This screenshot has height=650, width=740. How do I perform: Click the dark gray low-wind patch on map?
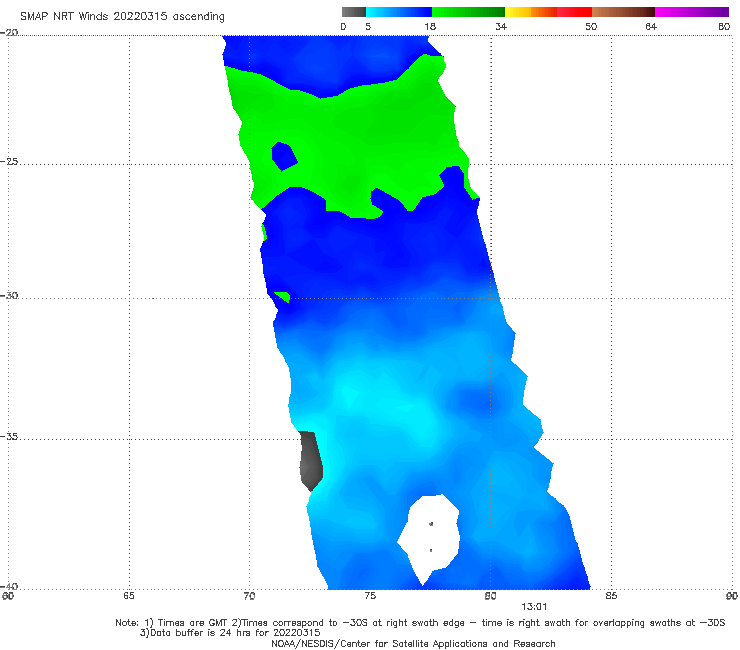coord(311,460)
